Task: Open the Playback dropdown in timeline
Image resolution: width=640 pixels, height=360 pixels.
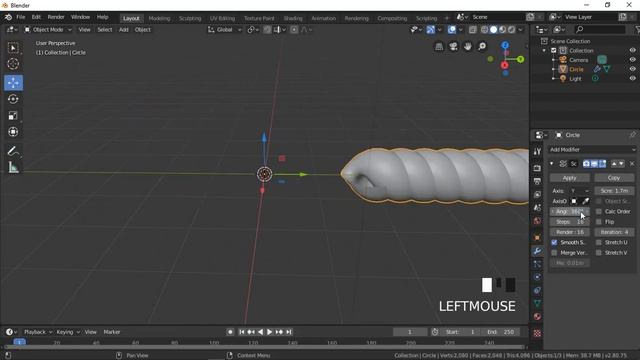Action: [x=38, y=332]
